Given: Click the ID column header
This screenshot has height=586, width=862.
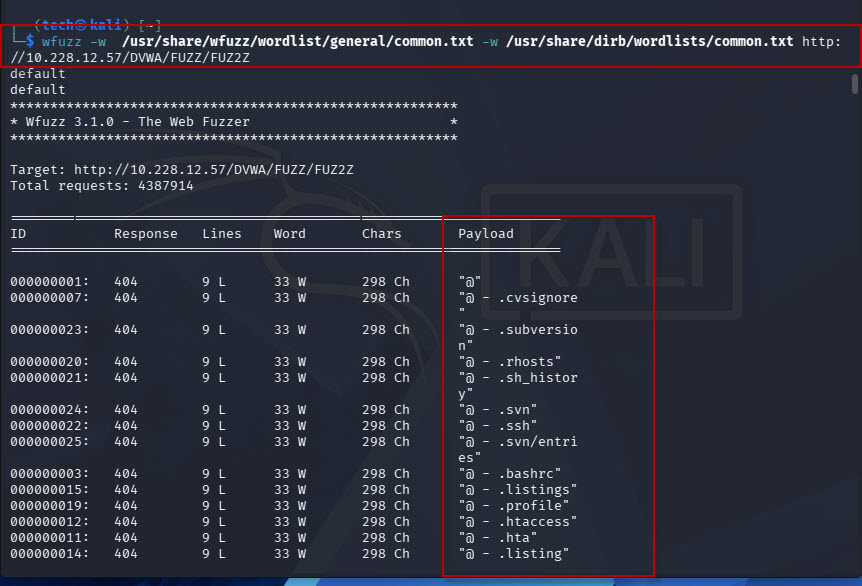Looking at the screenshot, I should (18, 234).
